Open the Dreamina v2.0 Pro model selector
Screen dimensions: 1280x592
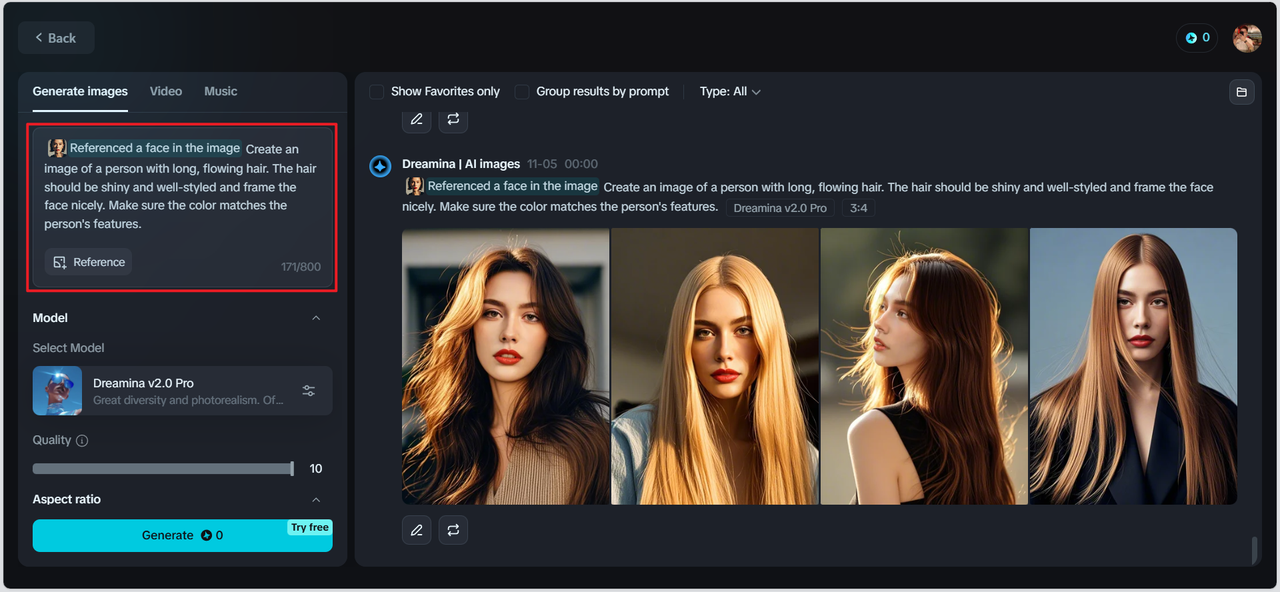[182, 390]
